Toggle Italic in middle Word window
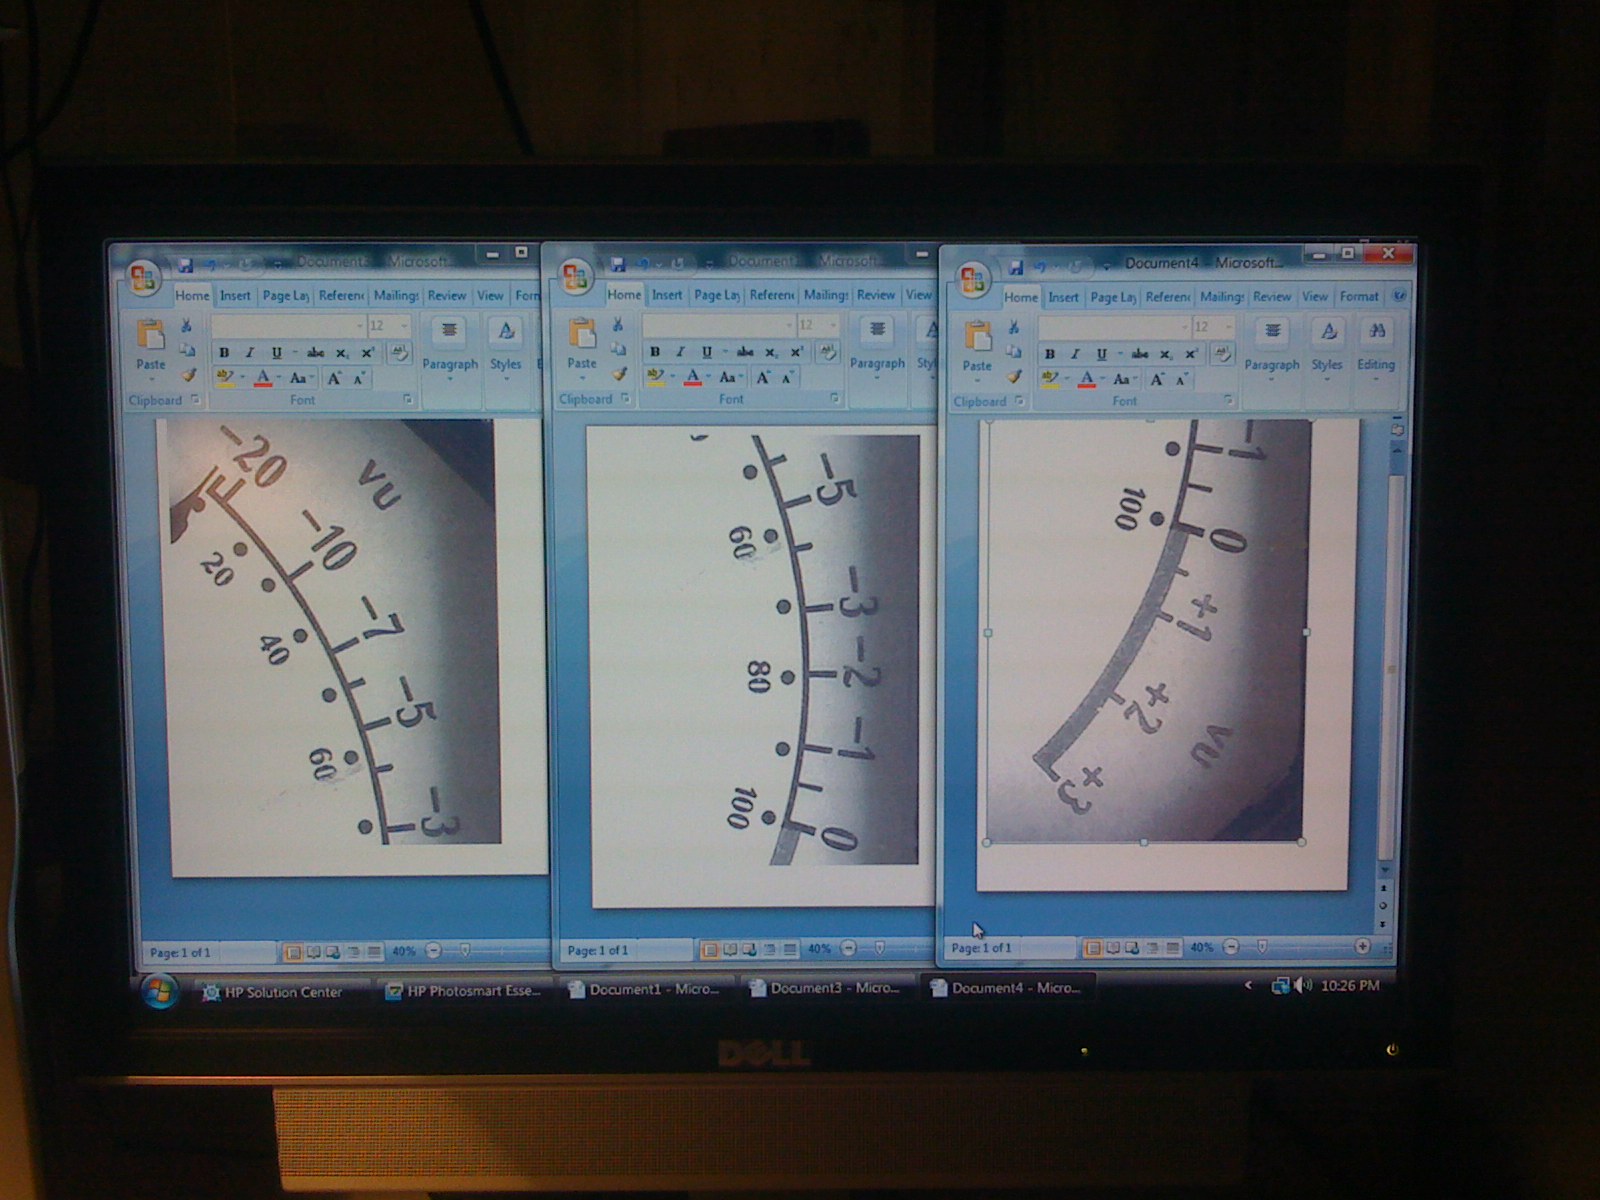The width and height of the screenshot is (1600, 1200). click(x=680, y=351)
